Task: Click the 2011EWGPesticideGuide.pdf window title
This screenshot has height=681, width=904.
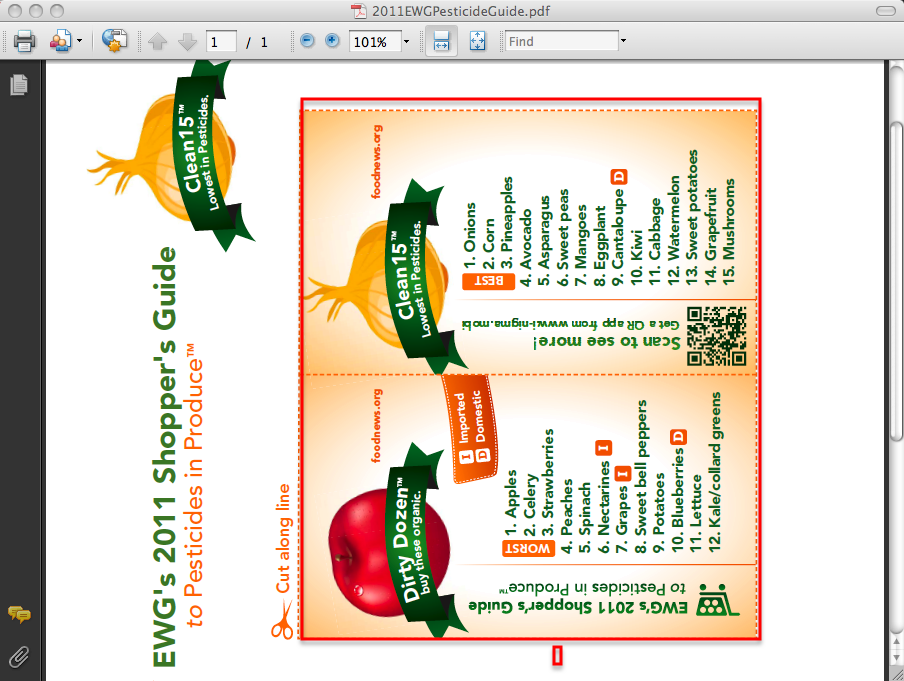Action: point(461,11)
